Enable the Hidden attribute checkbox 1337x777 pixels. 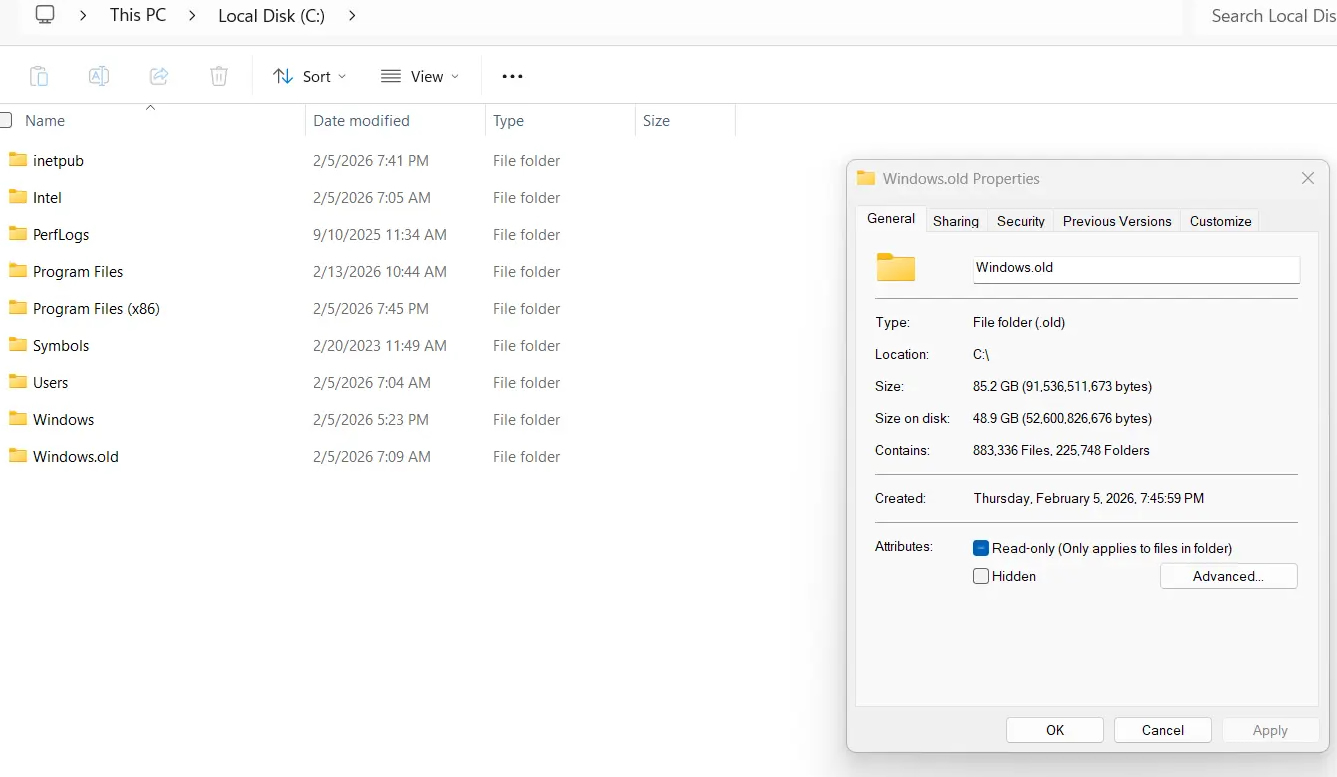(981, 576)
